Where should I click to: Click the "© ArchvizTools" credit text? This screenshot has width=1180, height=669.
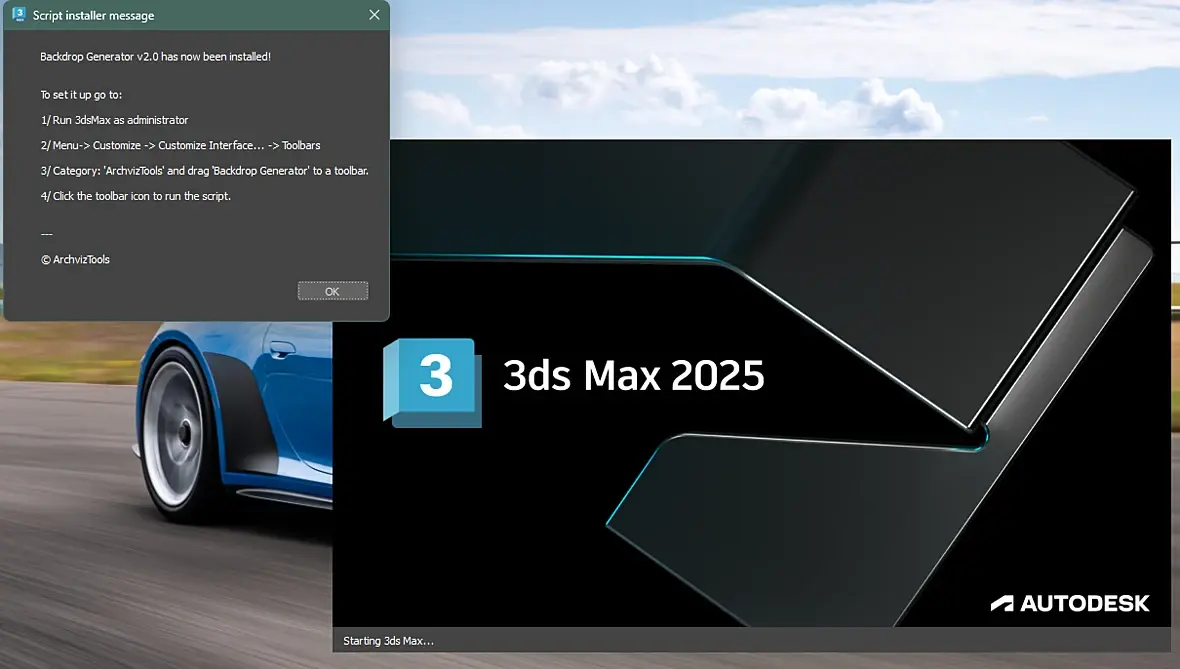pyautogui.click(x=75, y=260)
